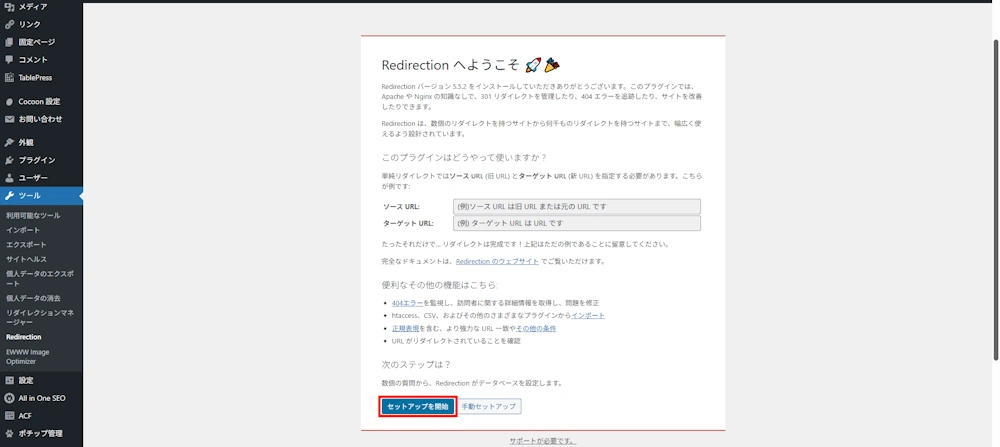Open Cocoon 設定 menu

click(41, 101)
